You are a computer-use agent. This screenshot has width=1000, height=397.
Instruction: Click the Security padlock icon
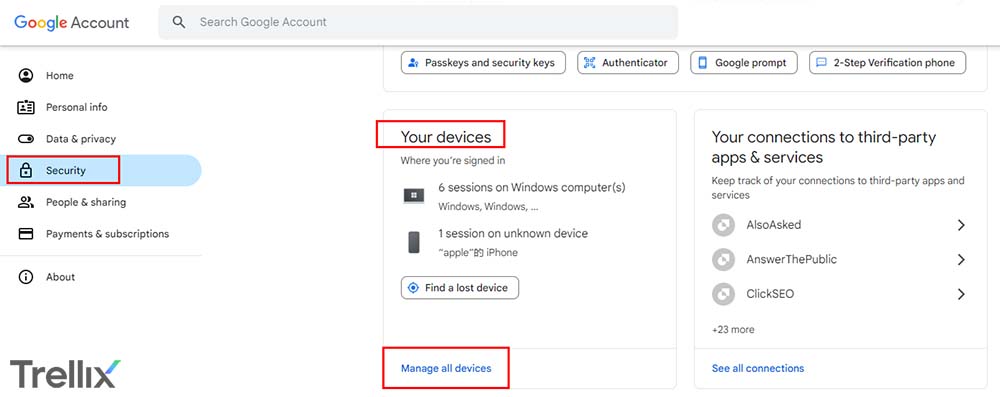point(26,170)
